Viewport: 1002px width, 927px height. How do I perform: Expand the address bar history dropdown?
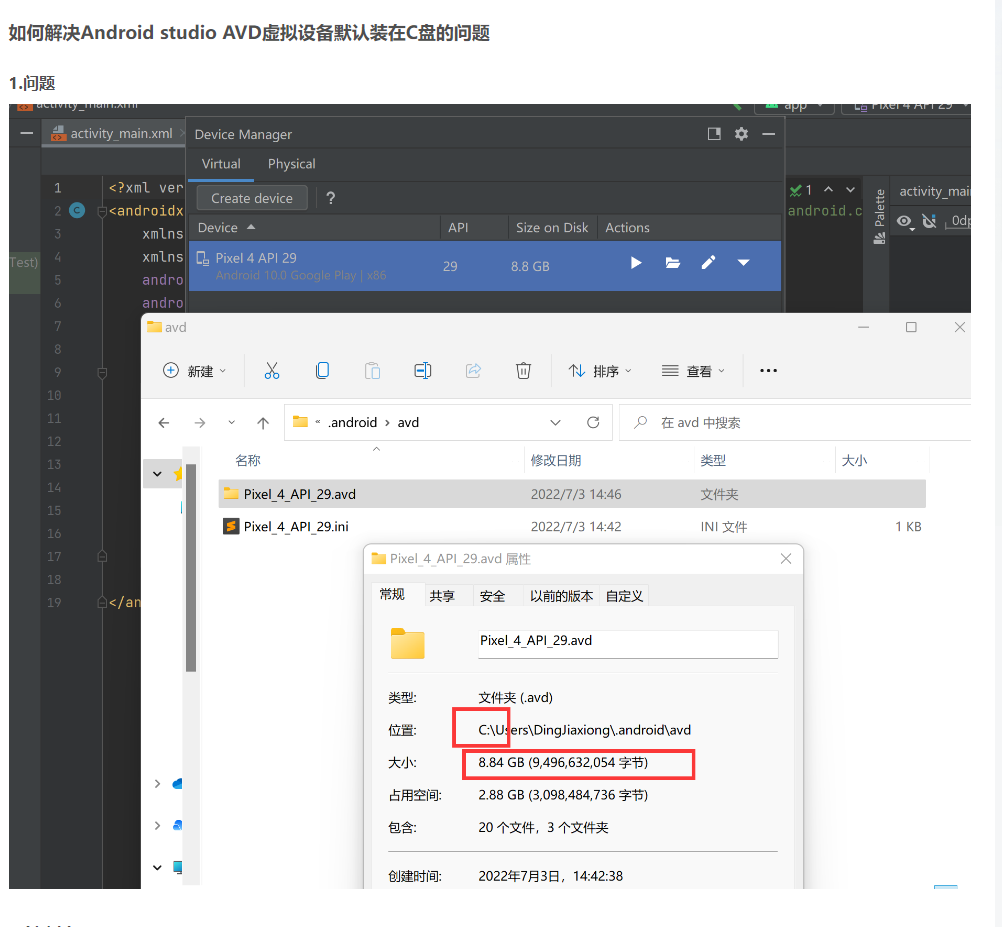point(555,422)
